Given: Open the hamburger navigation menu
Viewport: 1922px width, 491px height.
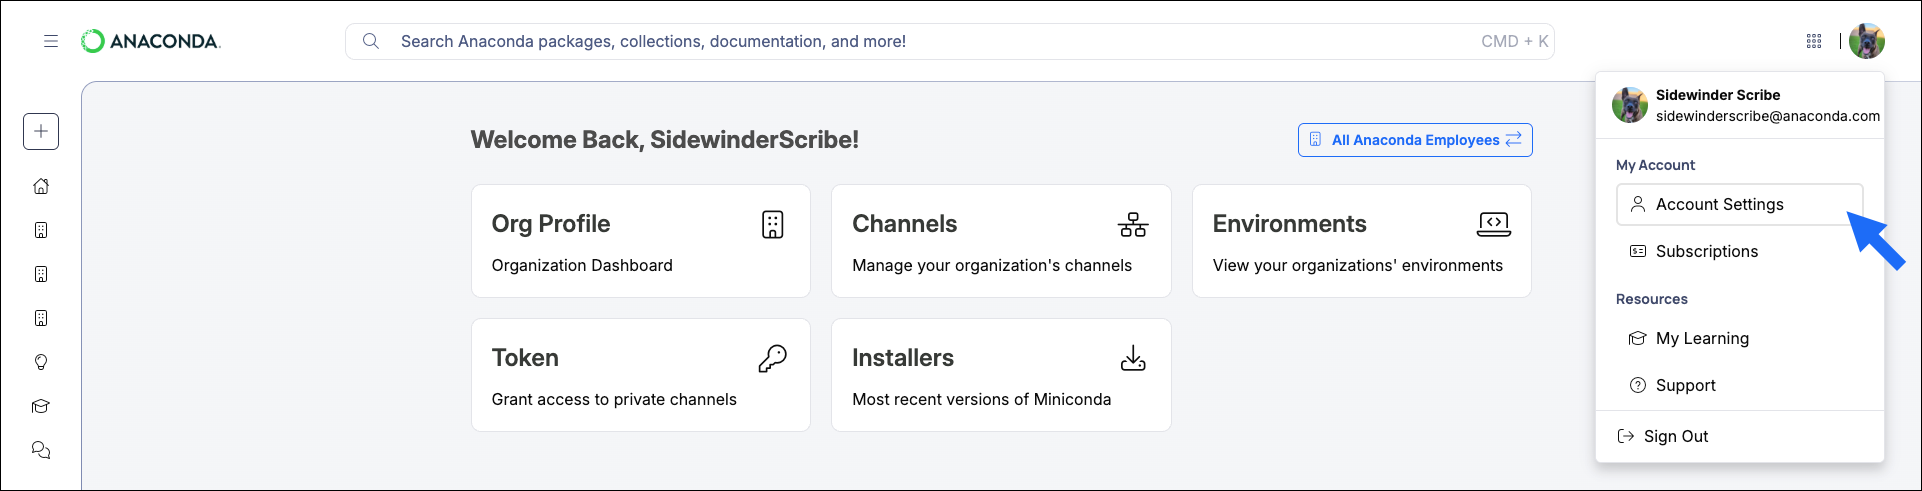Looking at the screenshot, I should click(51, 41).
